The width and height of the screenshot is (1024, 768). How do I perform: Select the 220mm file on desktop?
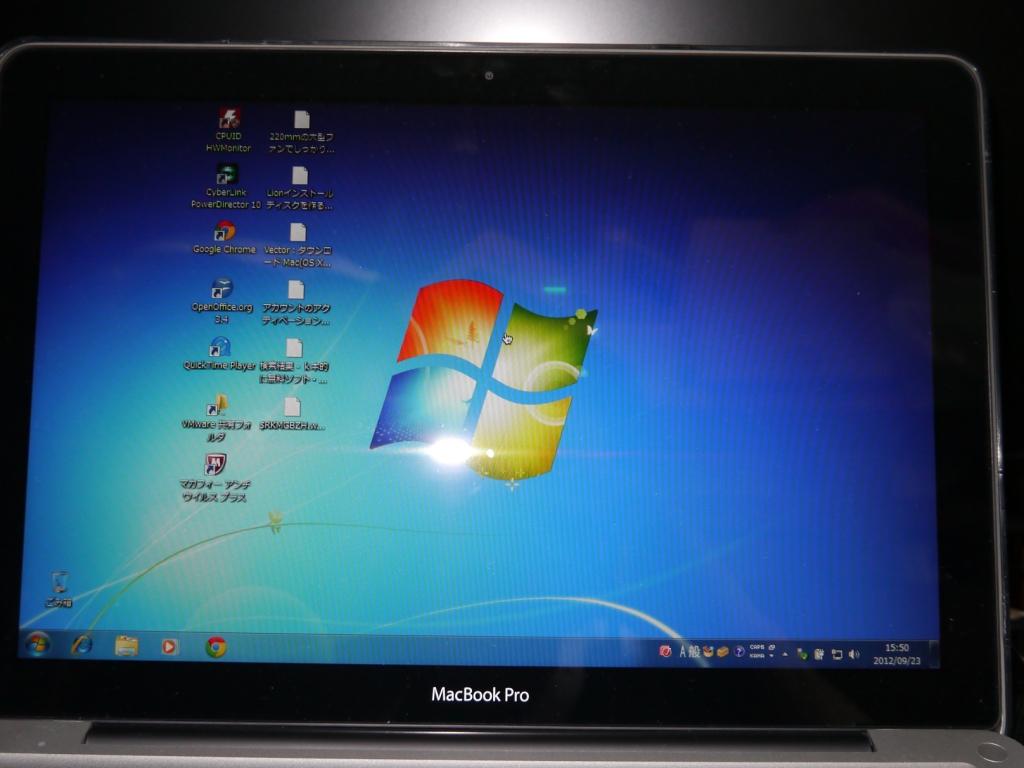pos(301,132)
